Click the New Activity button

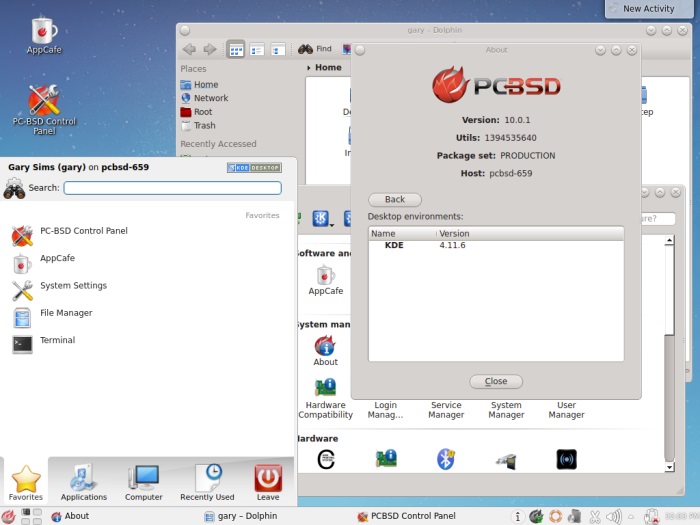point(648,8)
